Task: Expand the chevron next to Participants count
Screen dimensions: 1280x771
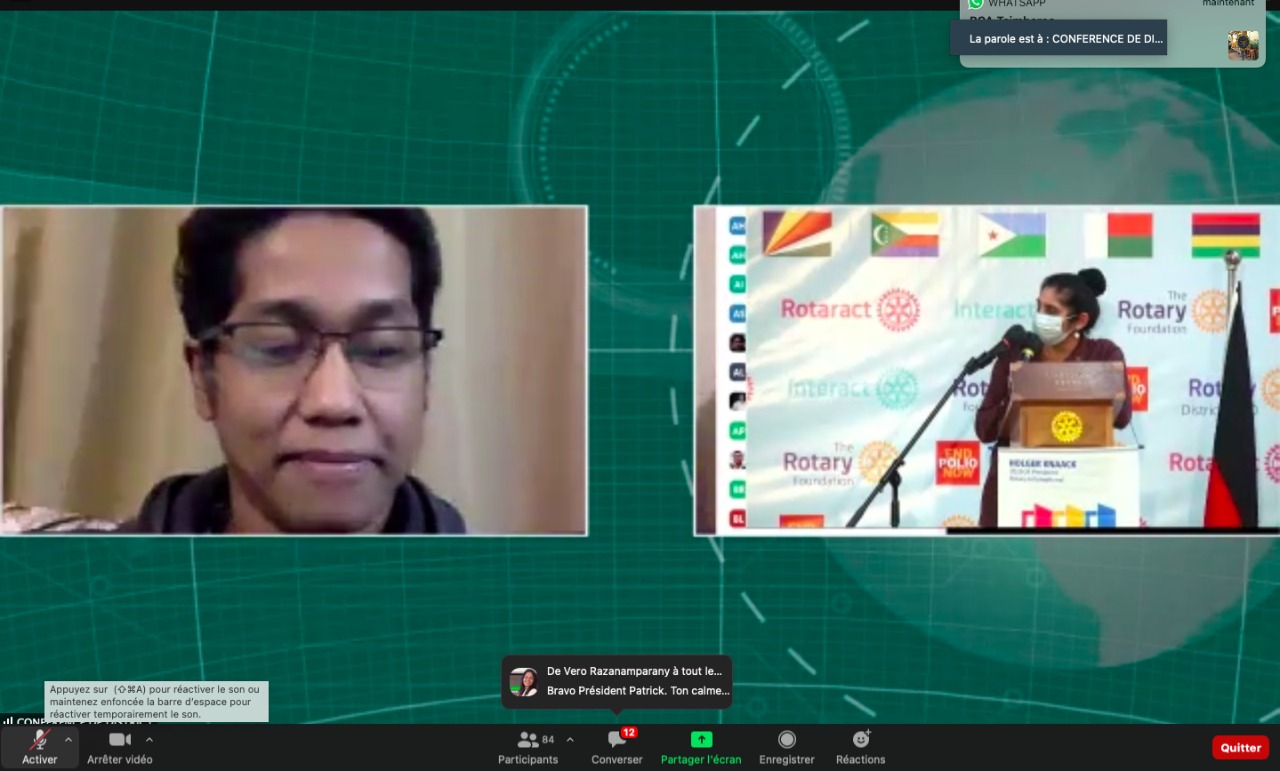Action: [570, 740]
